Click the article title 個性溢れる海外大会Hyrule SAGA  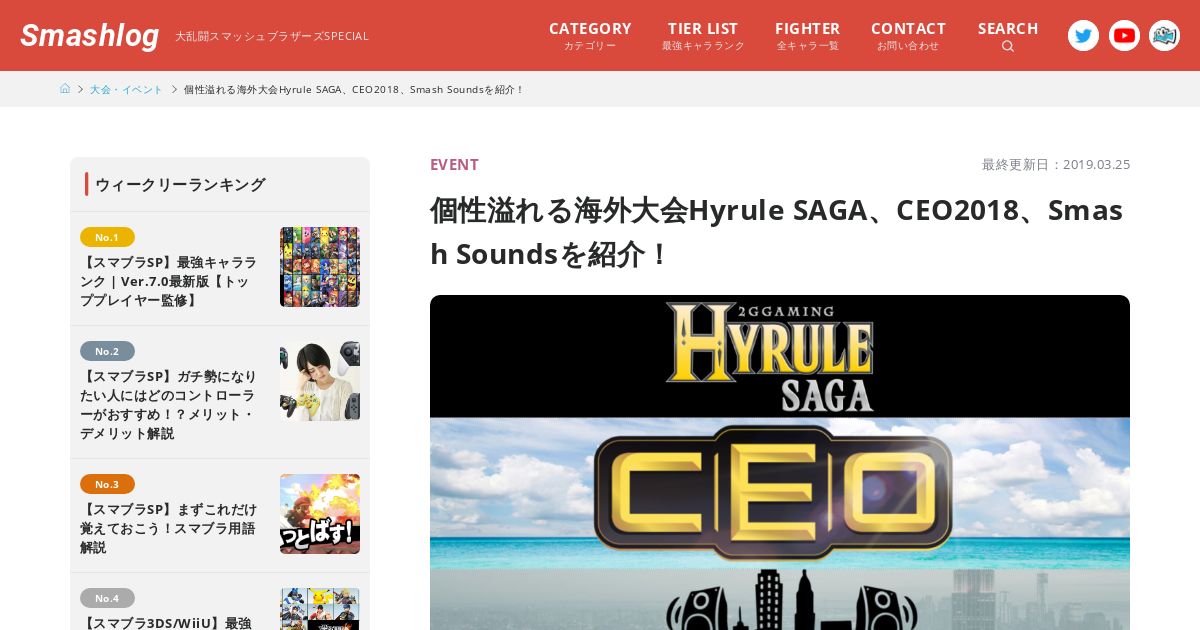tap(777, 232)
